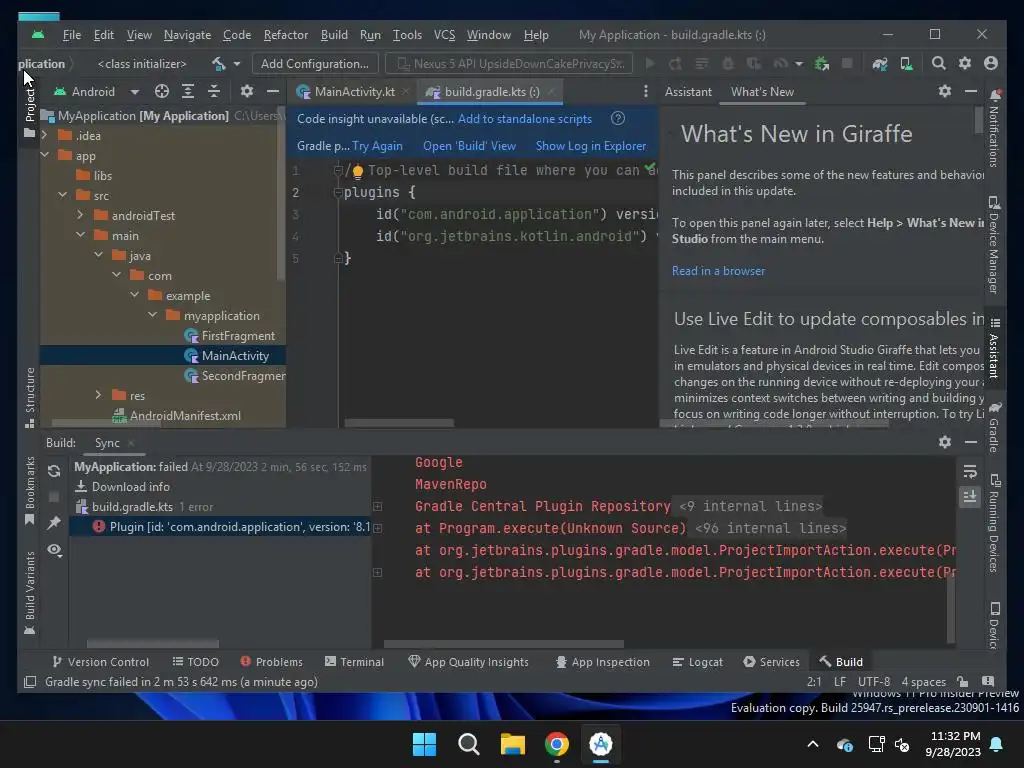The height and width of the screenshot is (768, 1024).
Task: Open the Android project view dropdown
Action: pyautogui.click(x=97, y=91)
